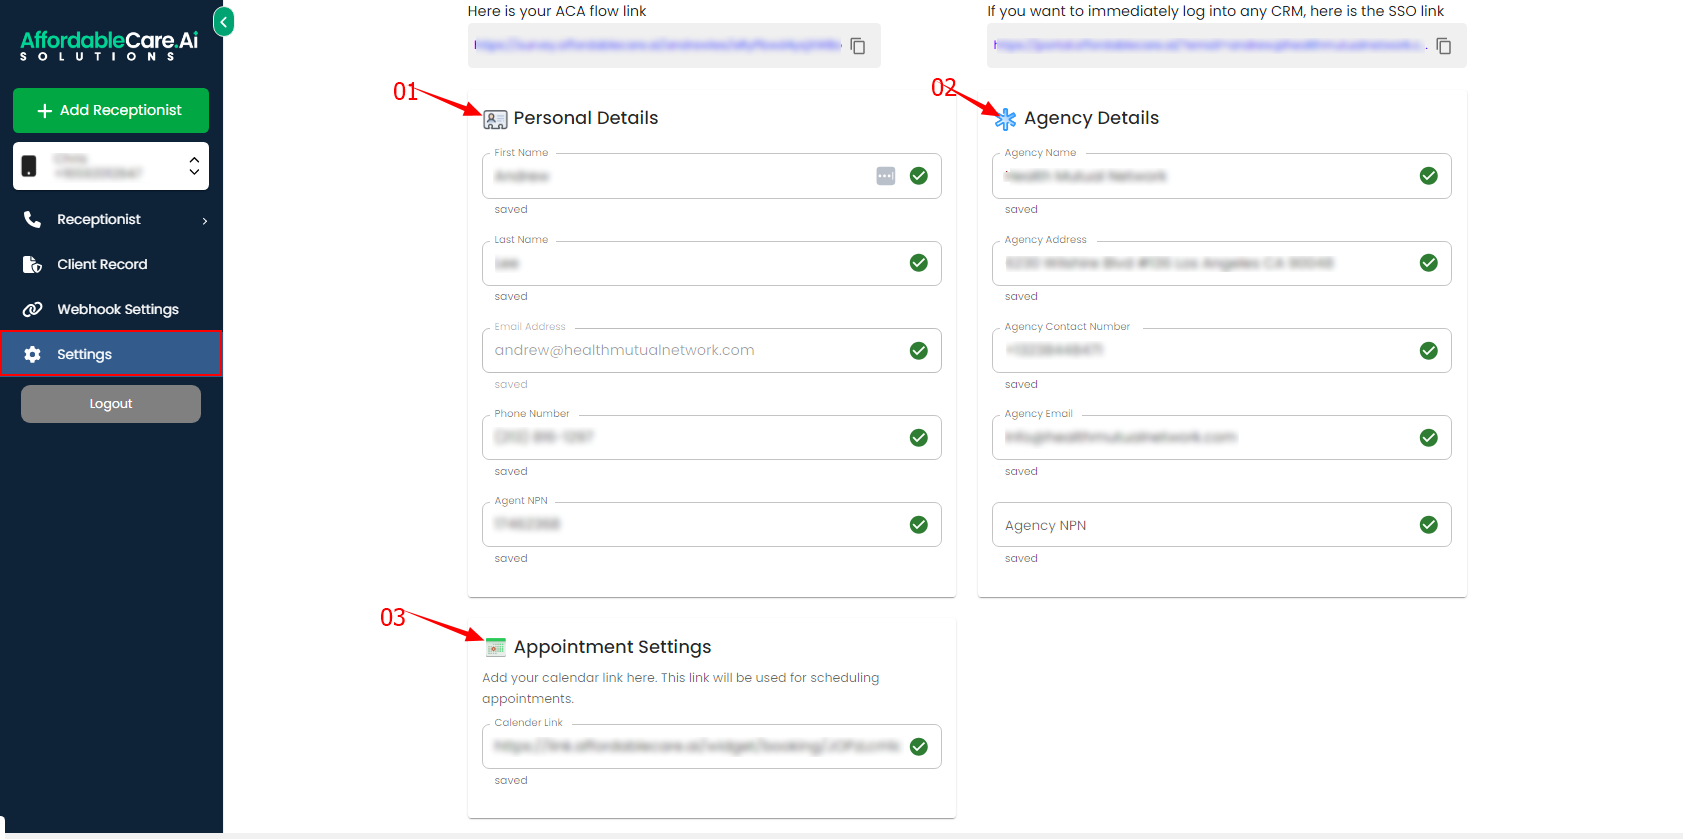Click the Last Name input field
Image resolution: width=1683 pixels, height=839 pixels.
pyautogui.click(x=695, y=264)
